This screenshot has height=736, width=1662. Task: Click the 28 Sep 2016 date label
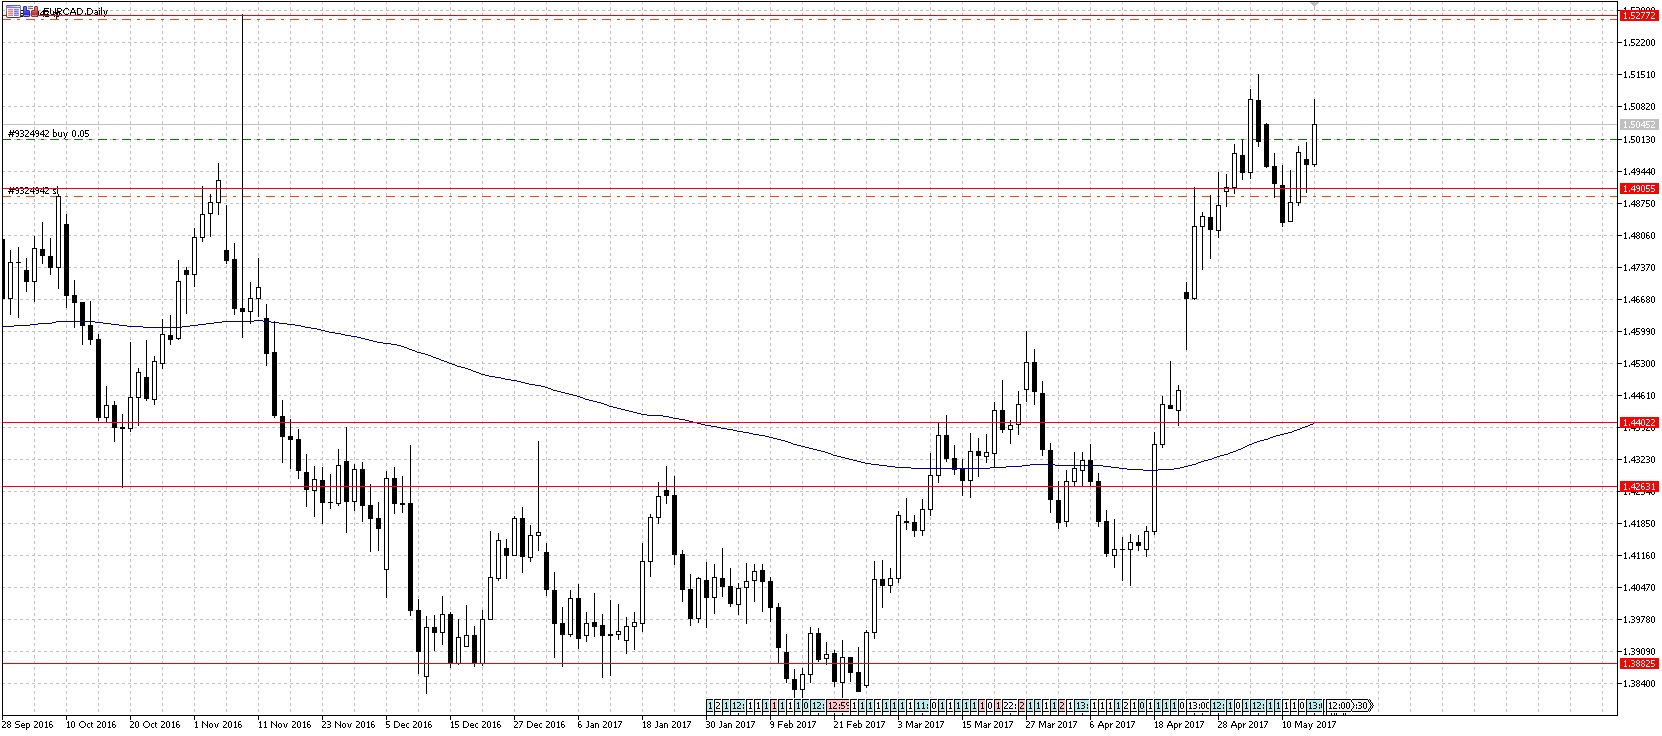point(28,724)
